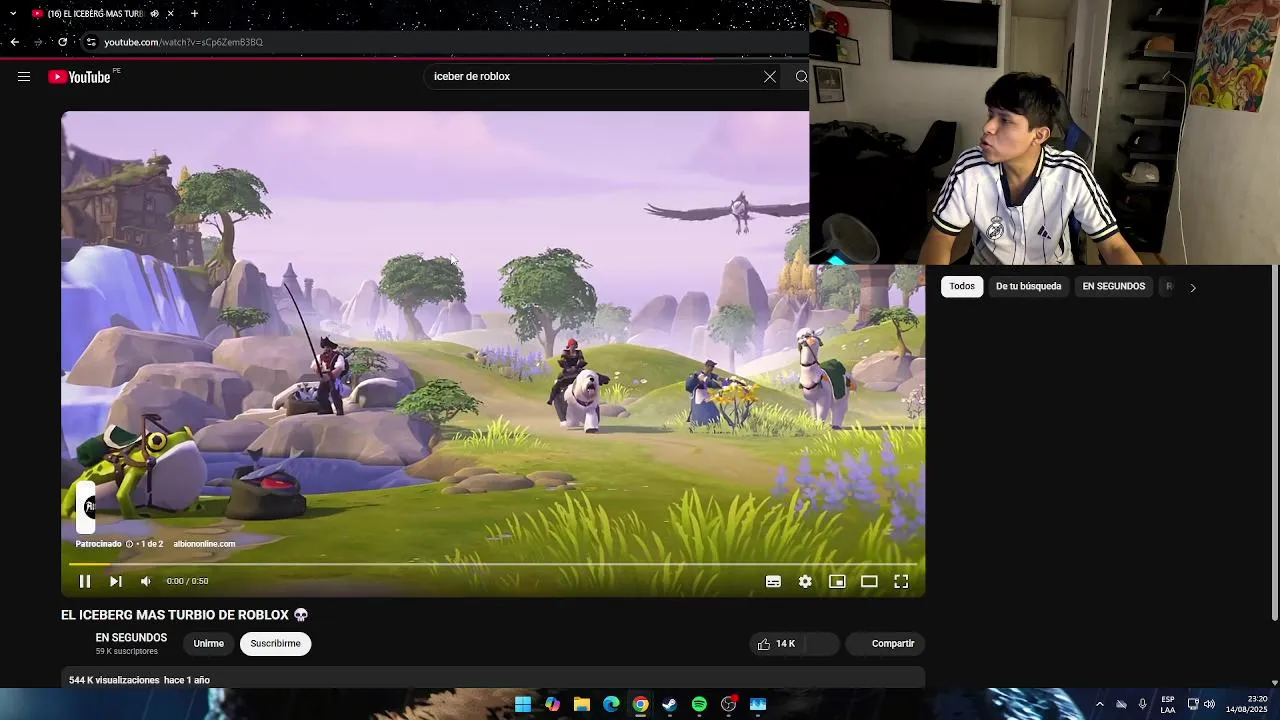Open the tab search dropdown arrow

pos(12,14)
